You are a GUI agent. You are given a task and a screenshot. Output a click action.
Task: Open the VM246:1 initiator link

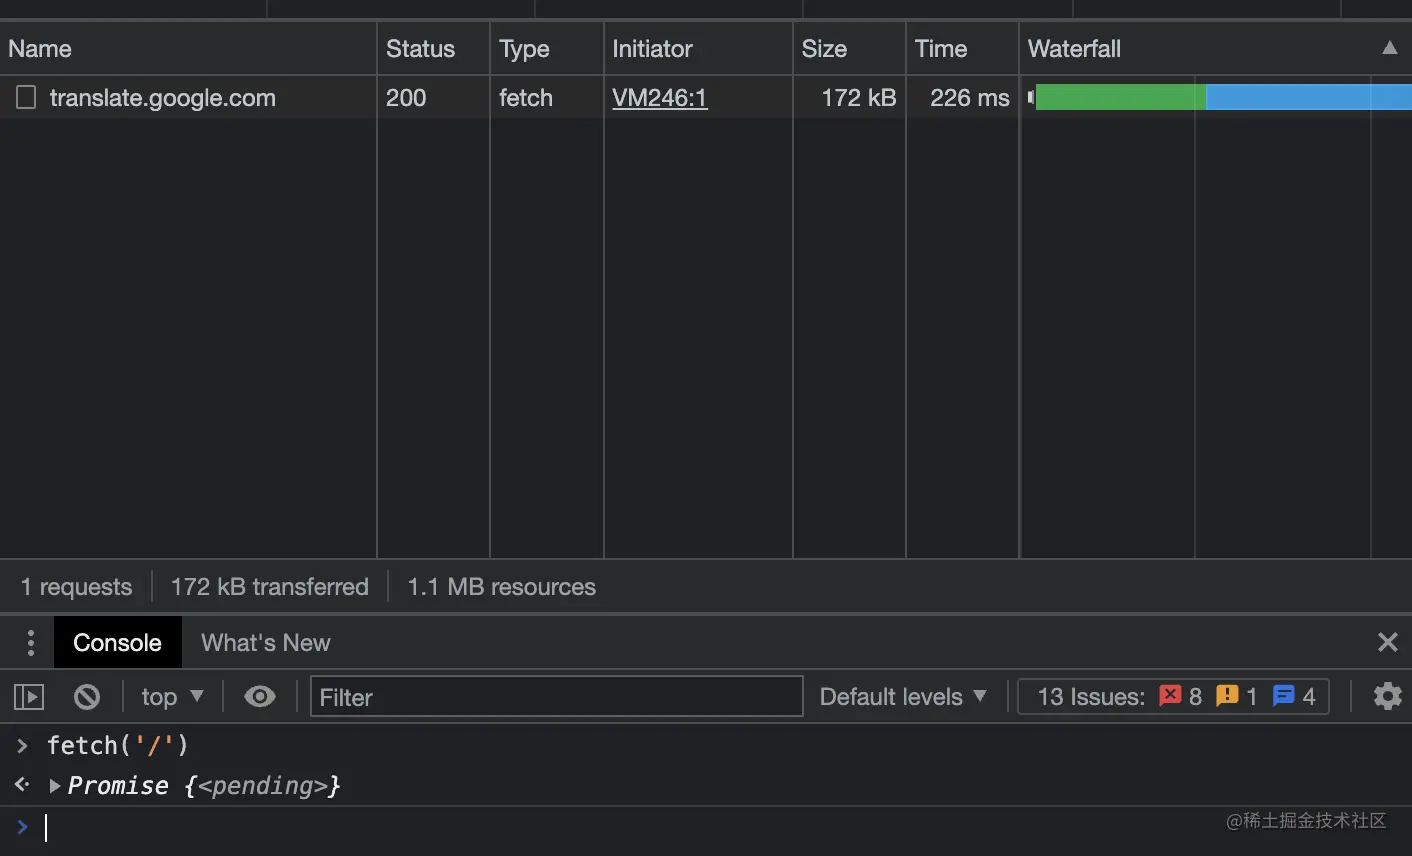click(x=659, y=97)
